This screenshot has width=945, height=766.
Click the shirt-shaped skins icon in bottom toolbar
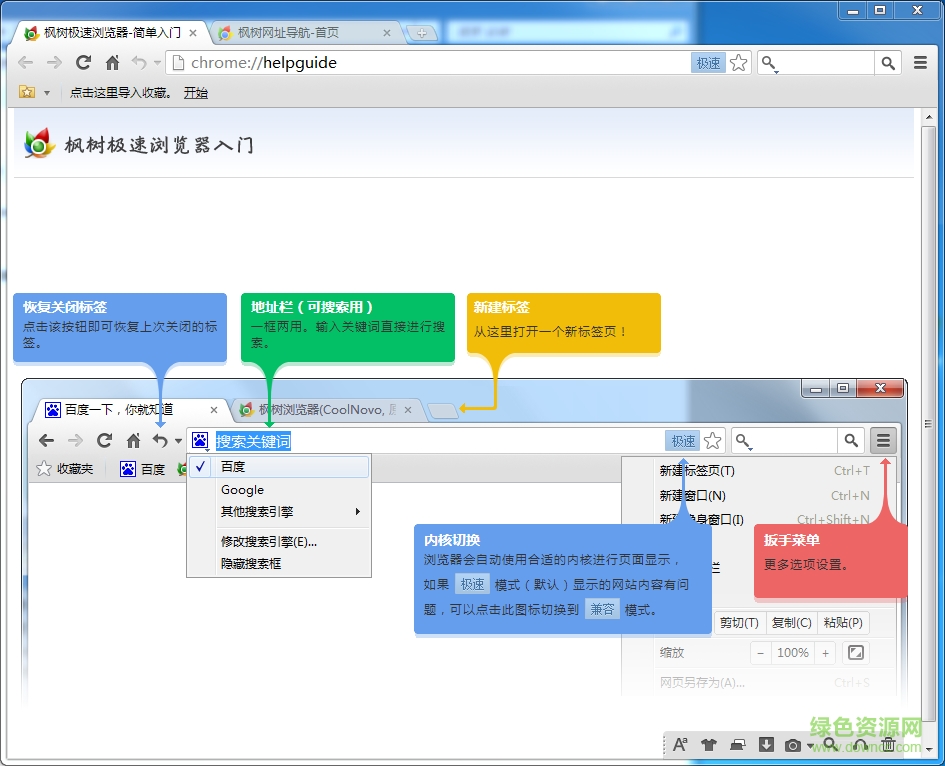coord(709,744)
